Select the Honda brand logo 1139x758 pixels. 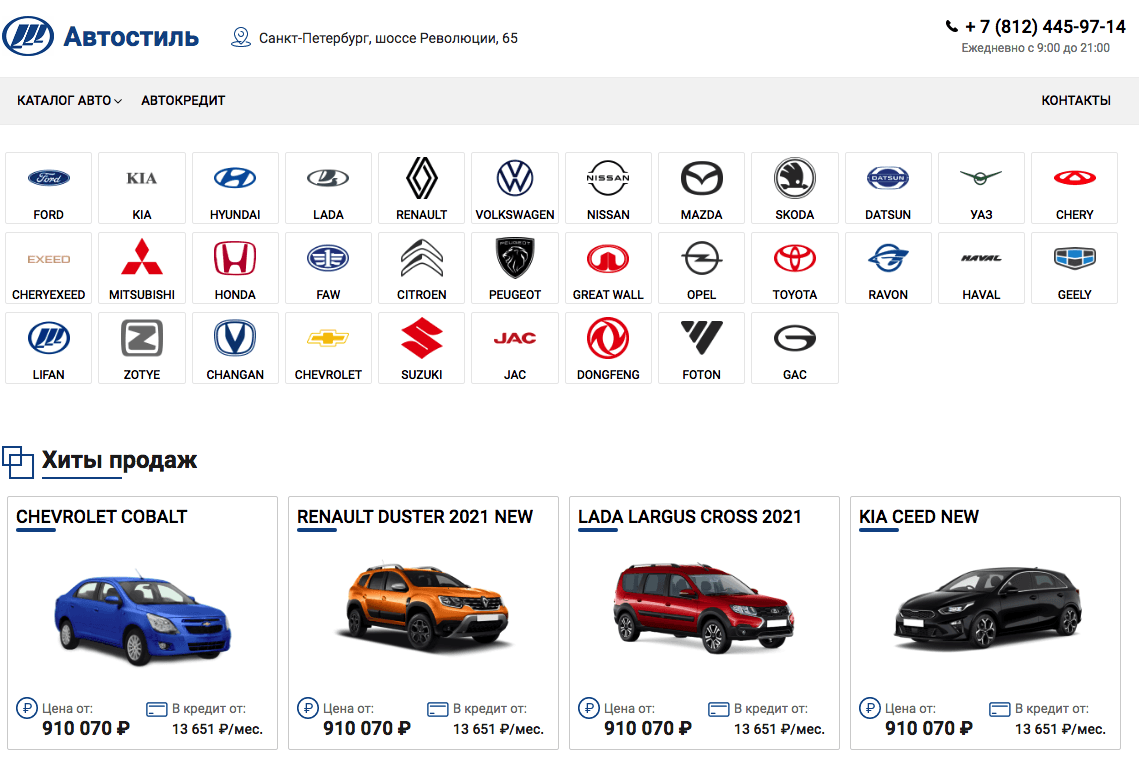coord(235,258)
